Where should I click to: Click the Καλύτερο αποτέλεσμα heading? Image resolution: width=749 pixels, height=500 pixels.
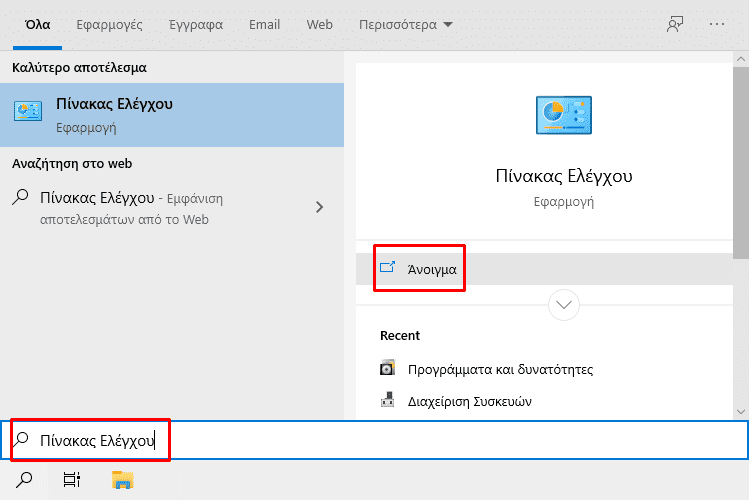[x=79, y=68]
